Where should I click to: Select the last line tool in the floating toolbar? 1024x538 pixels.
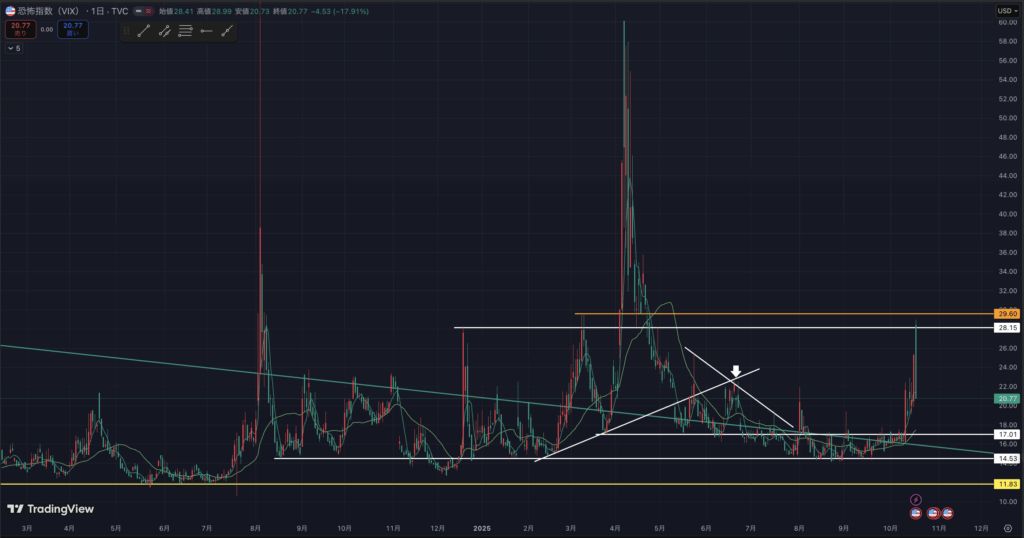click(227, 31)
